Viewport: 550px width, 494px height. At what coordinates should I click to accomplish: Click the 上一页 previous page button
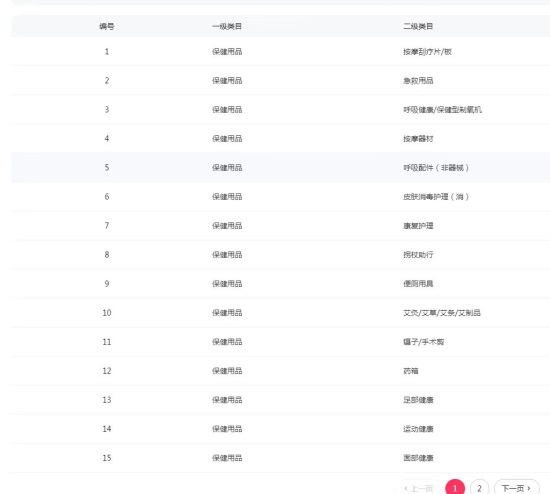tap(418, 488)
